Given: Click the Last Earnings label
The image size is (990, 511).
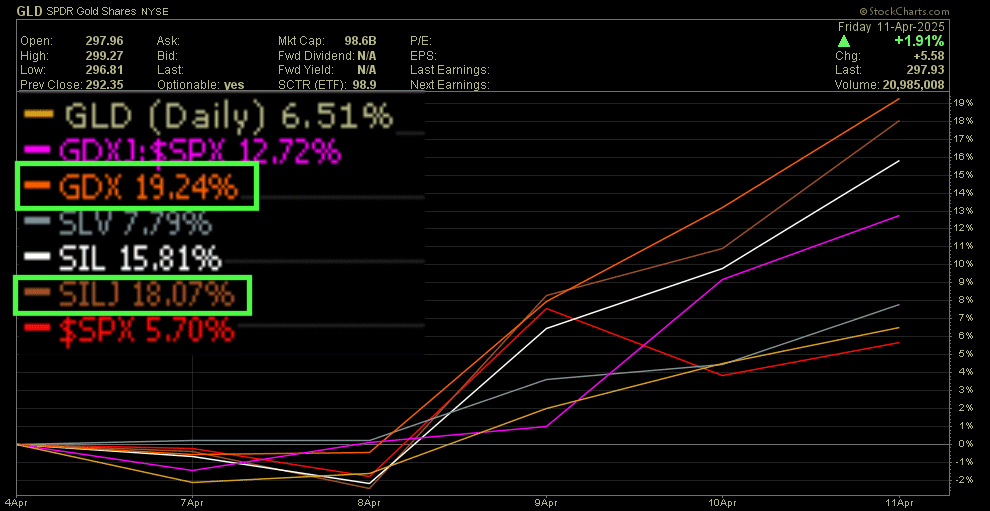Looking at the screenshot, I should coord(450,69).
